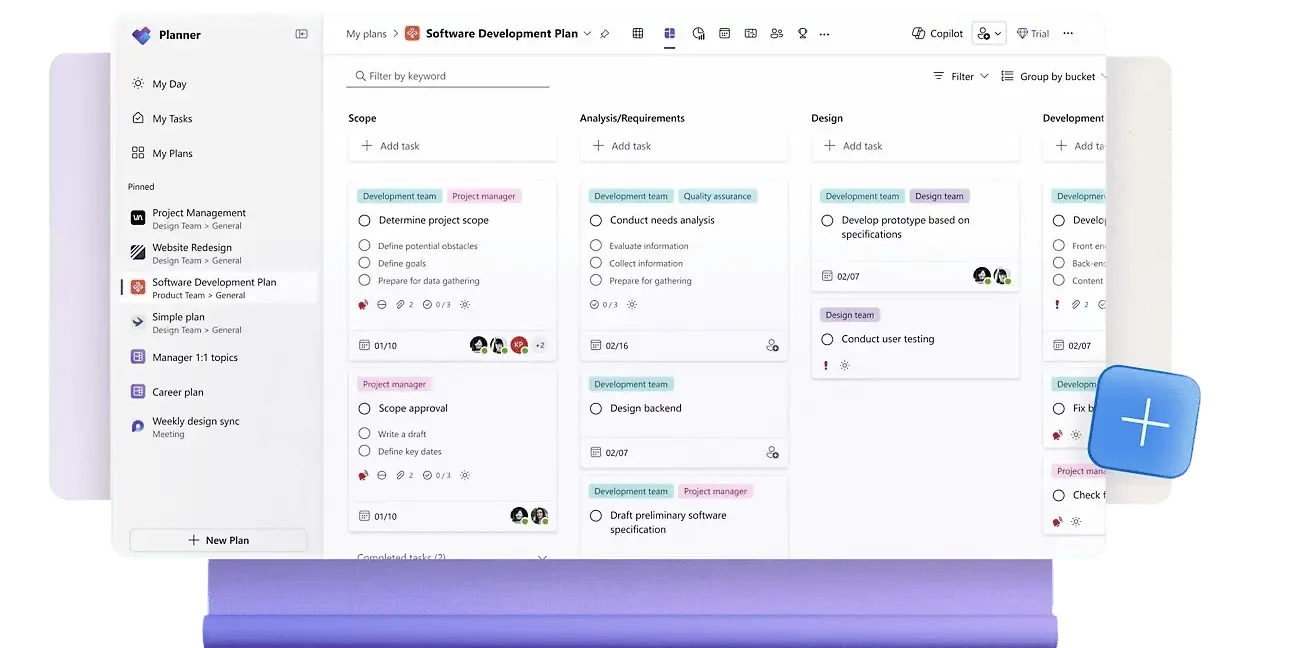Open the Schedule calendar view icon
The width and height of the screenshot is (1292, 648).
click(725, 33)
